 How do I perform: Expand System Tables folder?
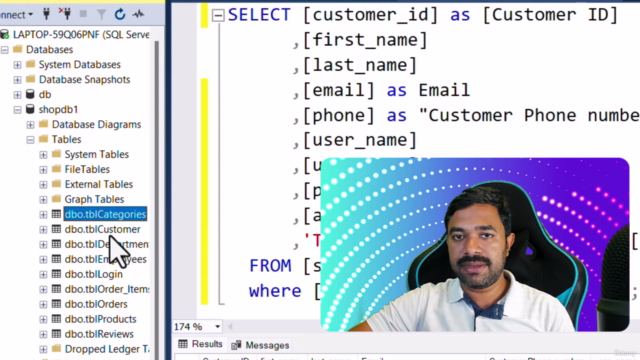(x=43, y=155)
